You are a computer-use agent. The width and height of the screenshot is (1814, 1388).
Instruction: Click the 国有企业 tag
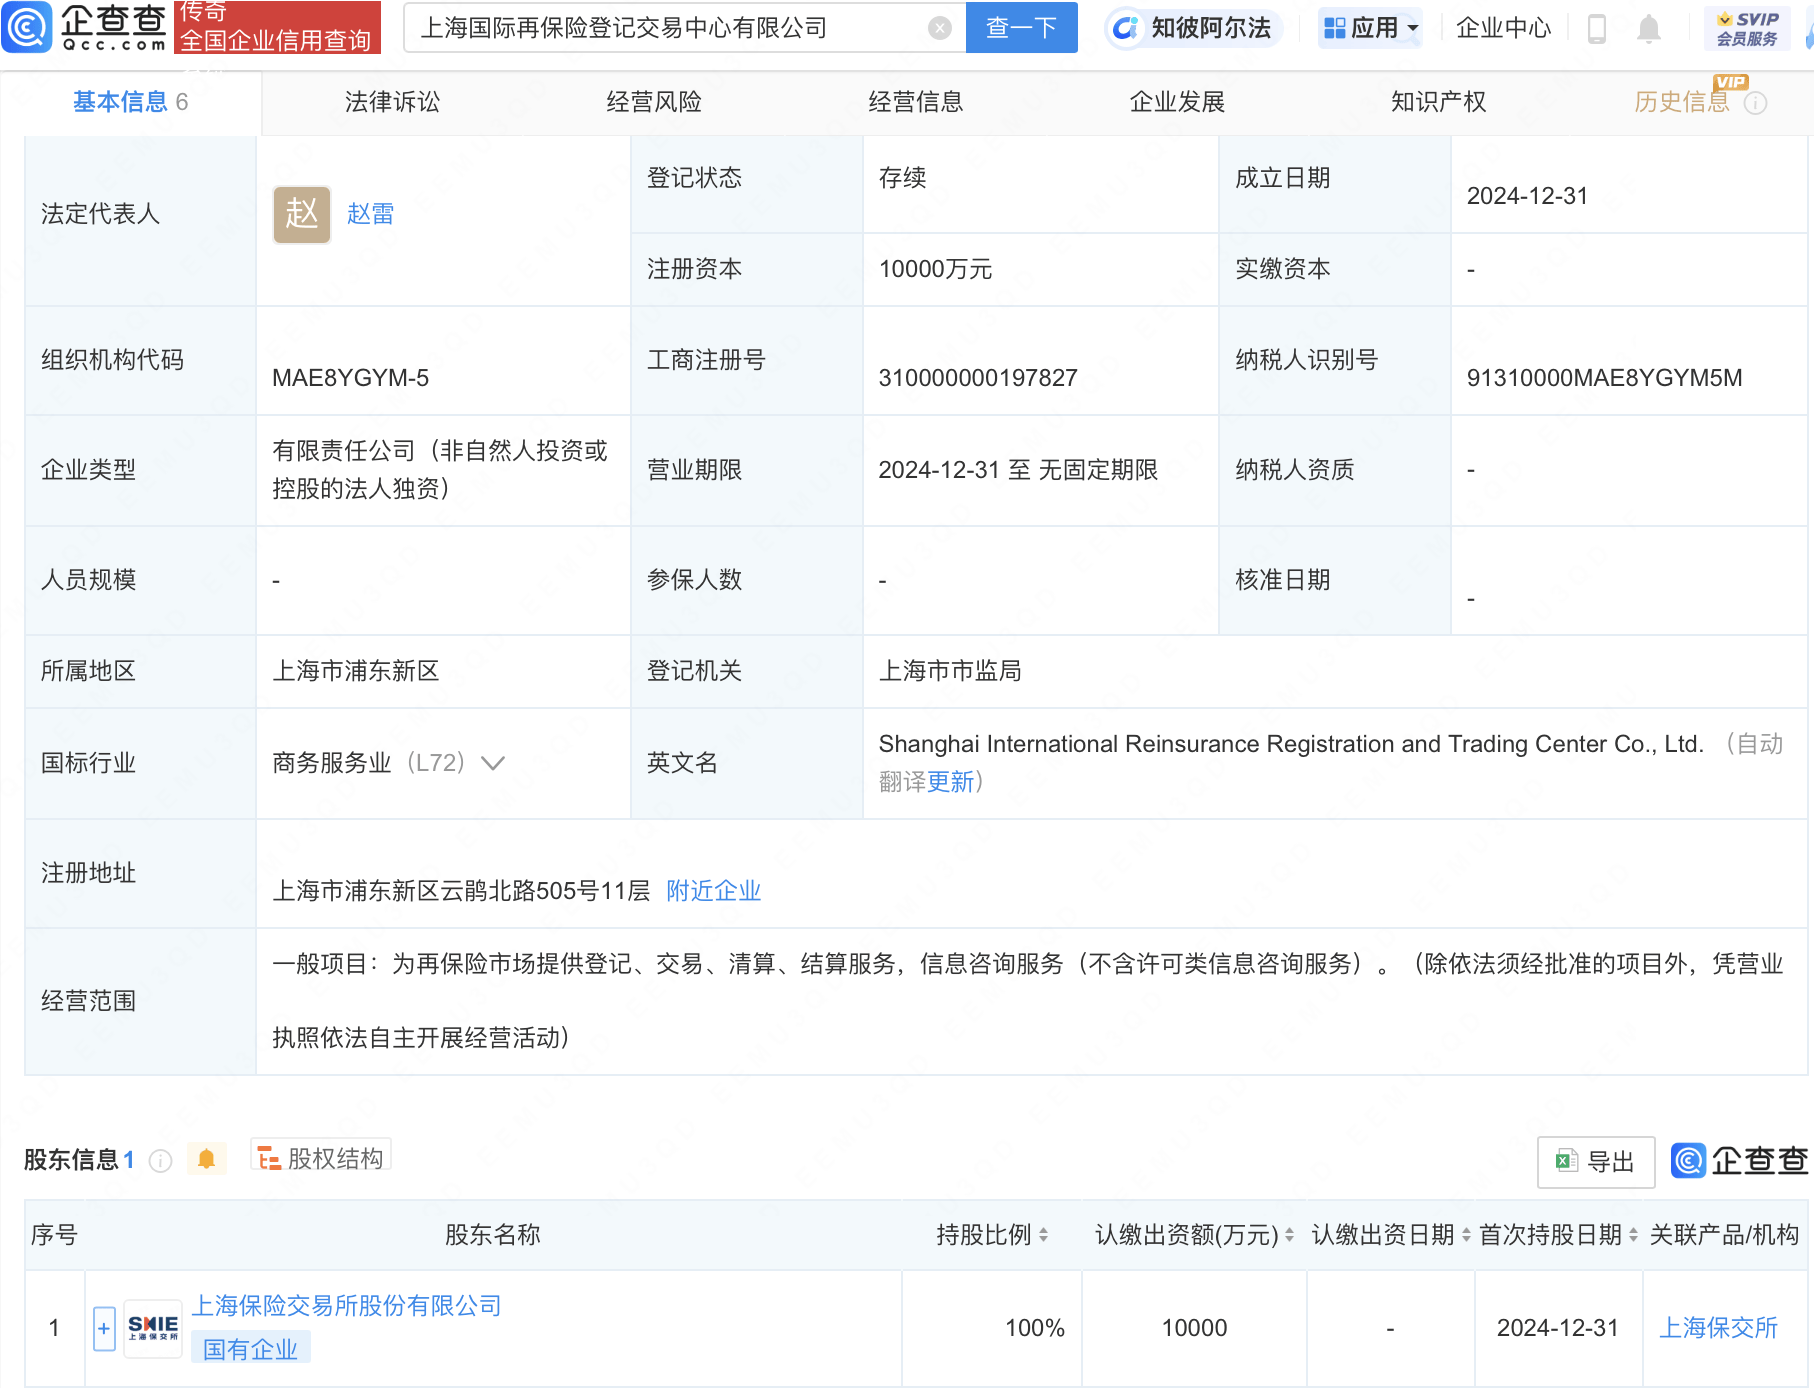[x=251, y=1349]
